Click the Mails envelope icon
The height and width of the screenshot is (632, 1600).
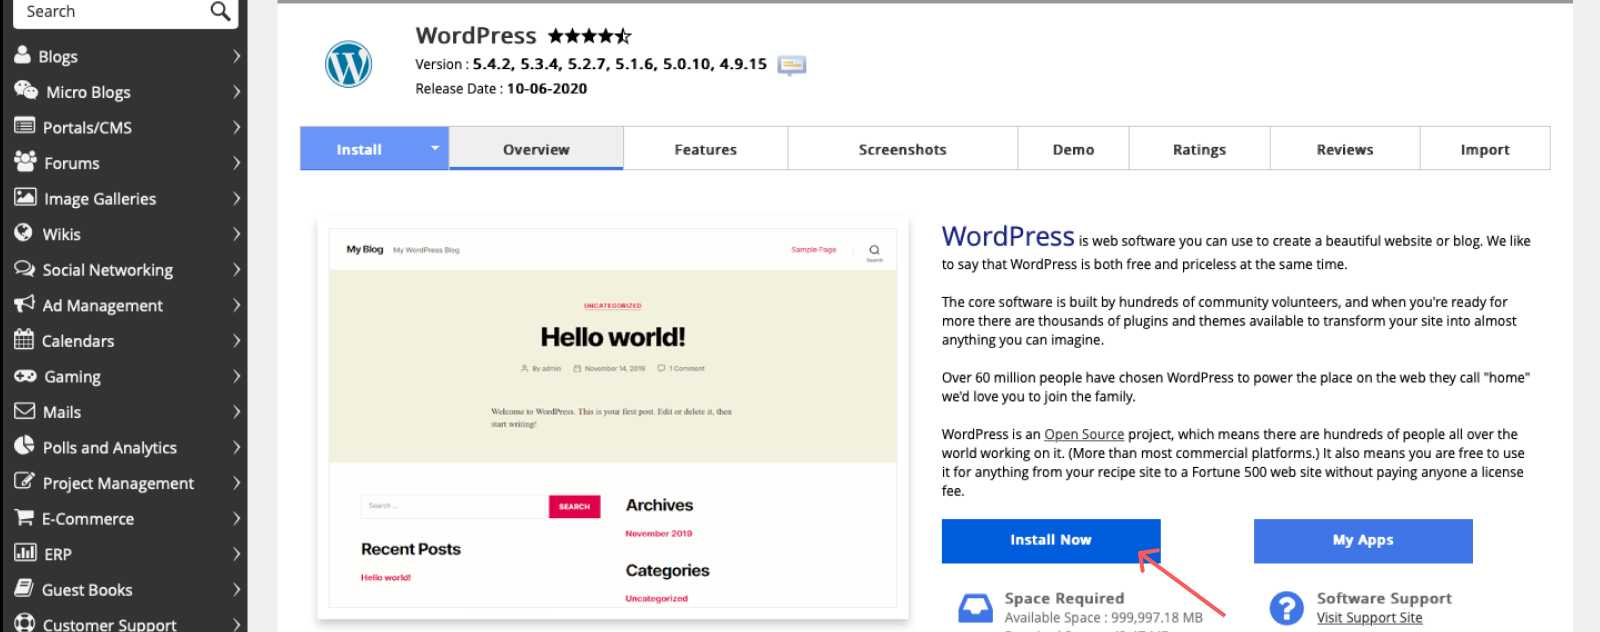(x=24, y=411)
